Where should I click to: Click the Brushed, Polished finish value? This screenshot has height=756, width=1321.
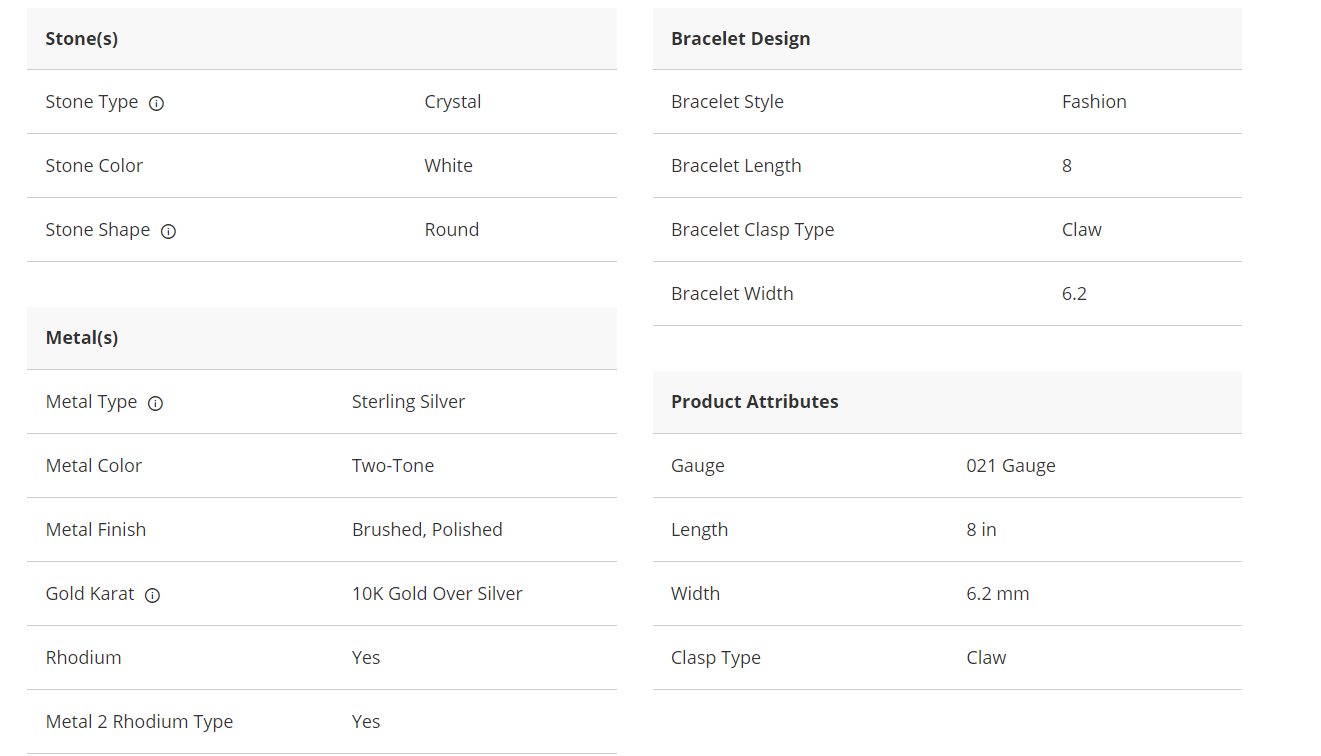pos(427,530)
